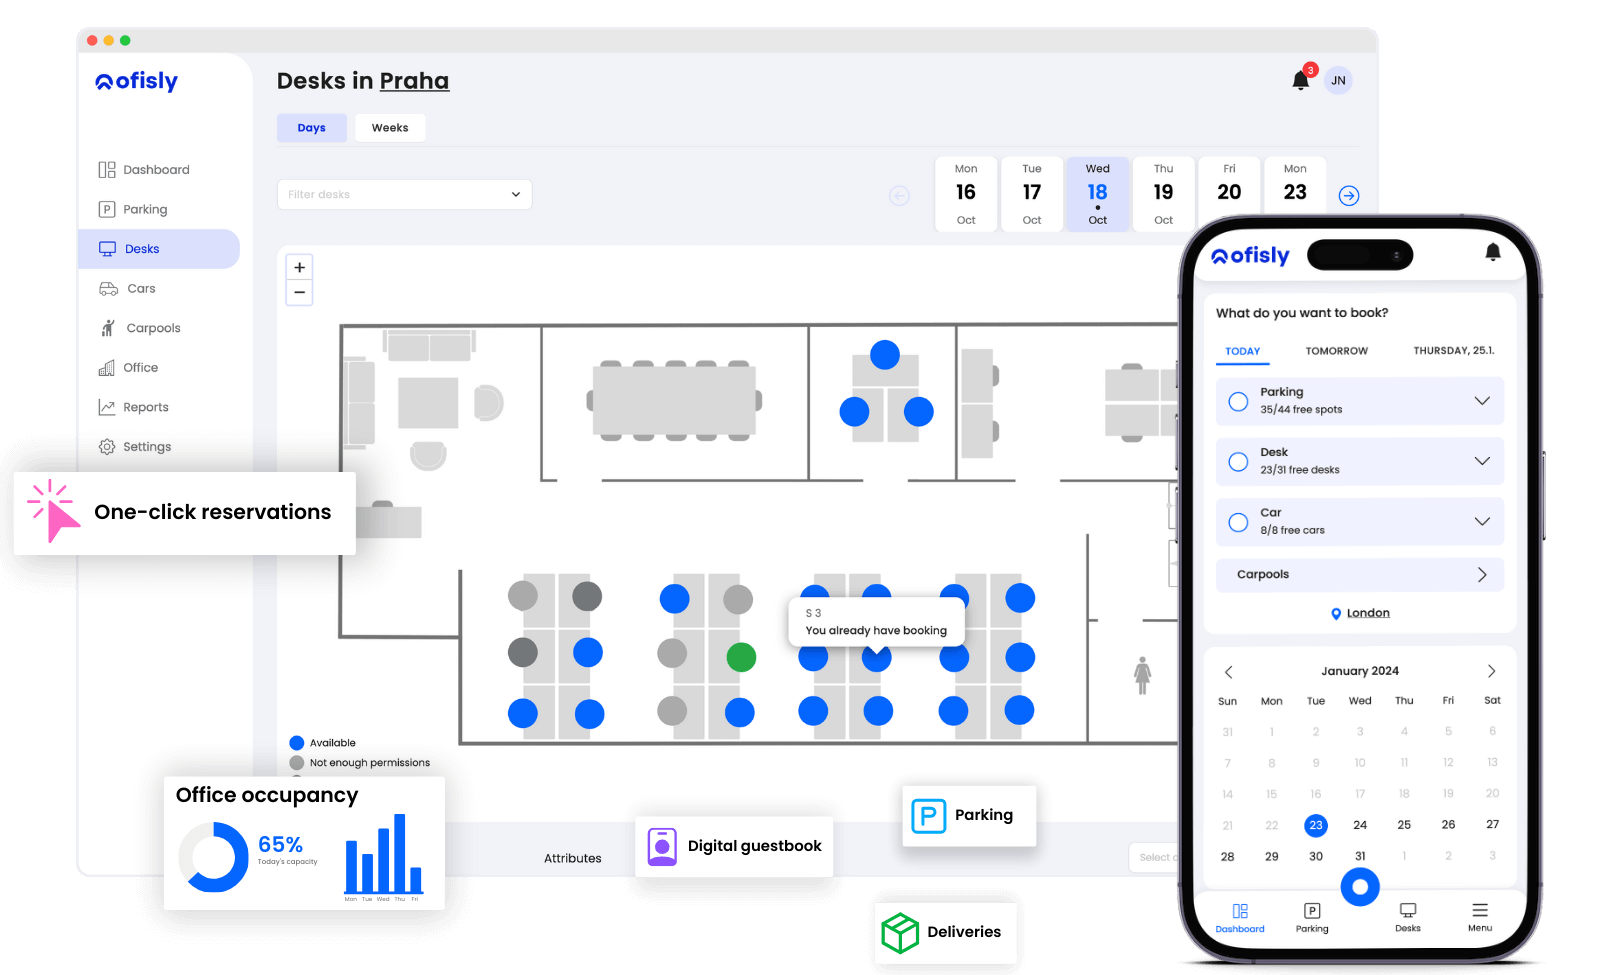Expand the Car booking row chevron
Screen dimensions: 1620x975
tap(1482, 522)
